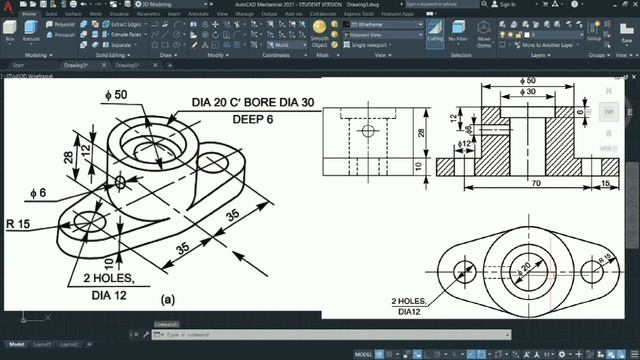Expand the Solid Editing panel
Viewport: 640px width, 360px height.
pyautogui.click(x=113, y=55)
